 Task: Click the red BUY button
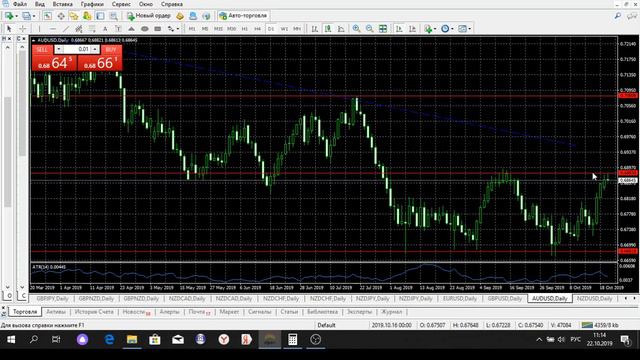(111, 49)
